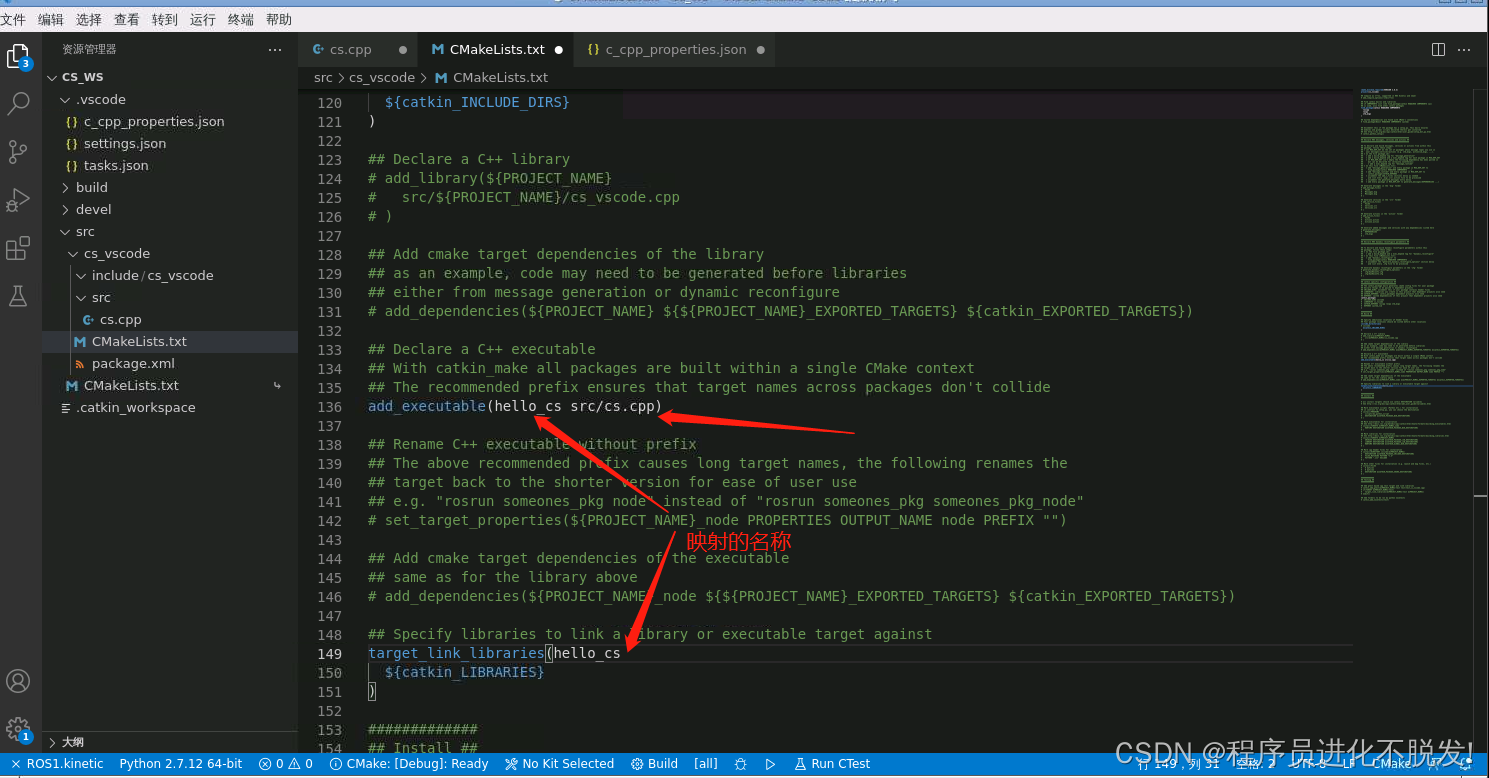Open the 帮助 menu
This screenshot has width=1489, height=778.
(x=279, y=20)
